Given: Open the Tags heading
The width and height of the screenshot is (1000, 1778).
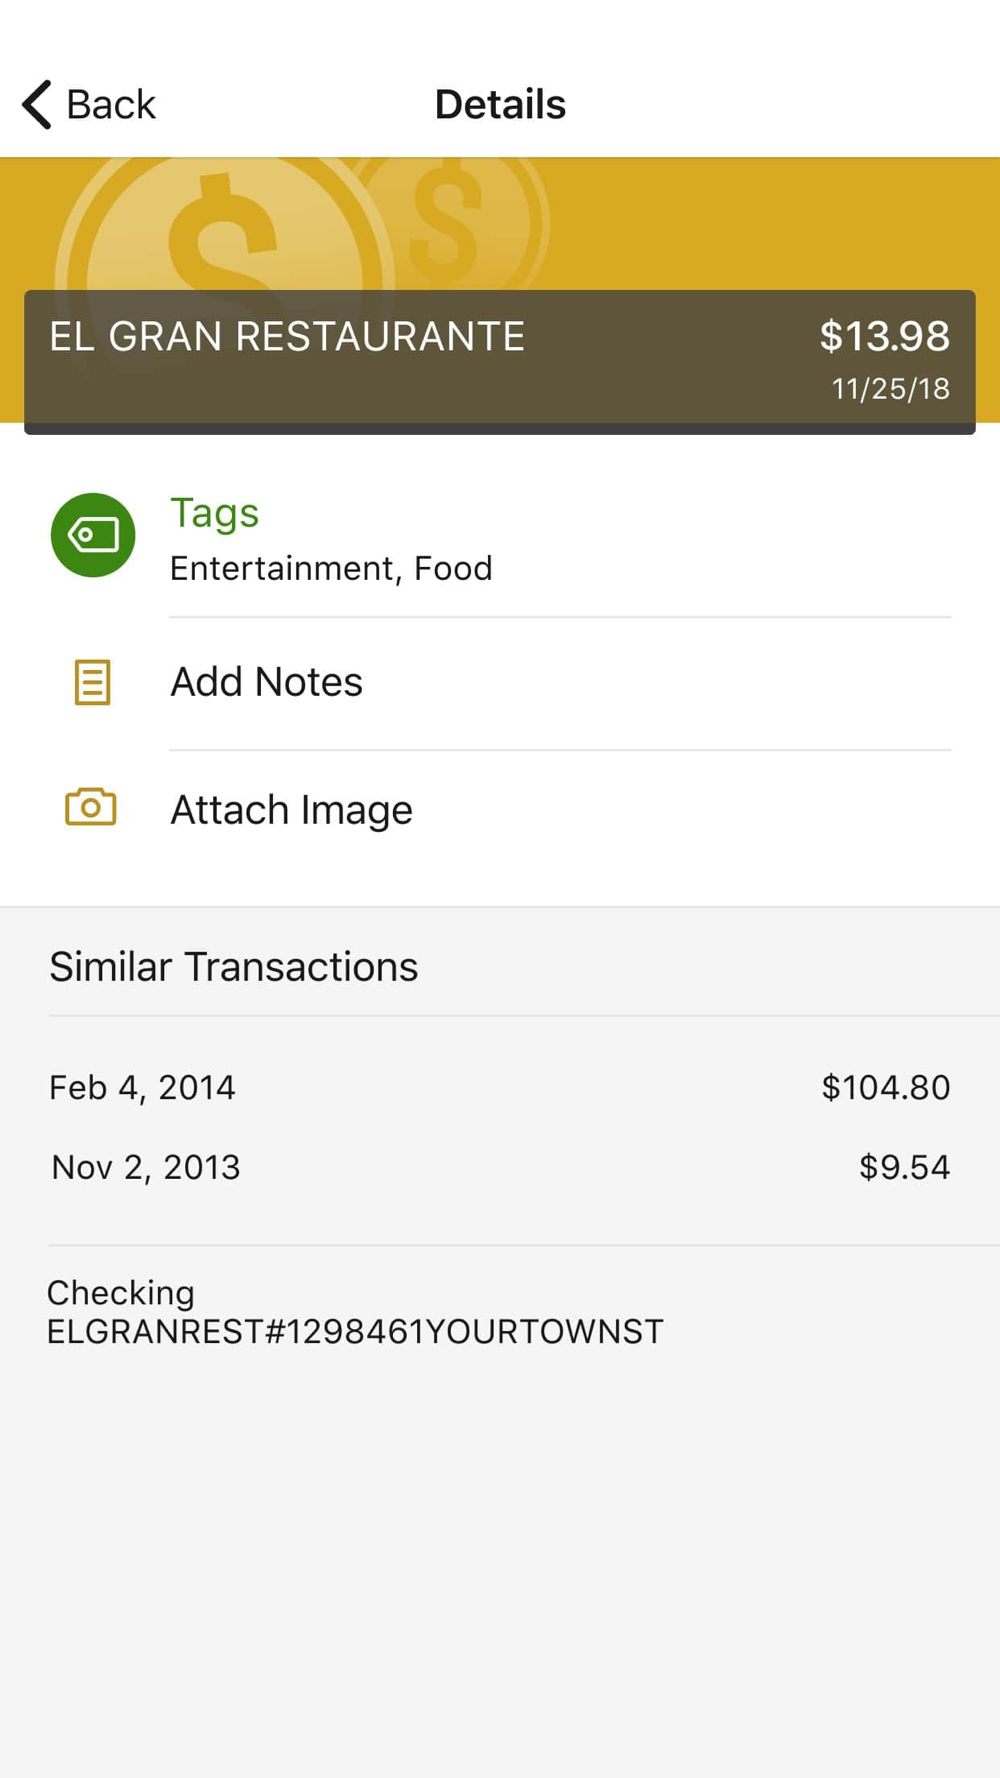Looking at the screenshot, I should [x=214, y=513].
